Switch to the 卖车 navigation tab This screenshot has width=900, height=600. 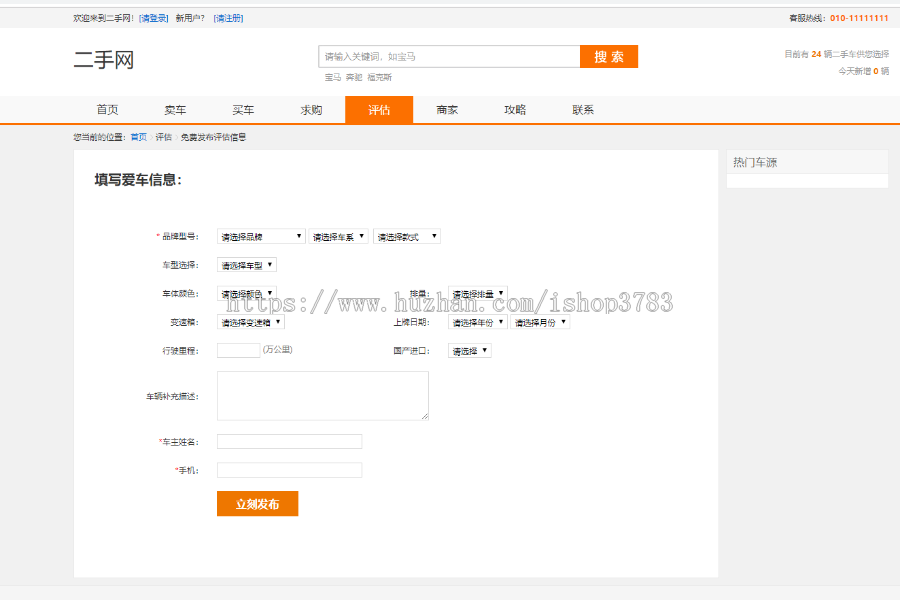[x=174, y=109]
